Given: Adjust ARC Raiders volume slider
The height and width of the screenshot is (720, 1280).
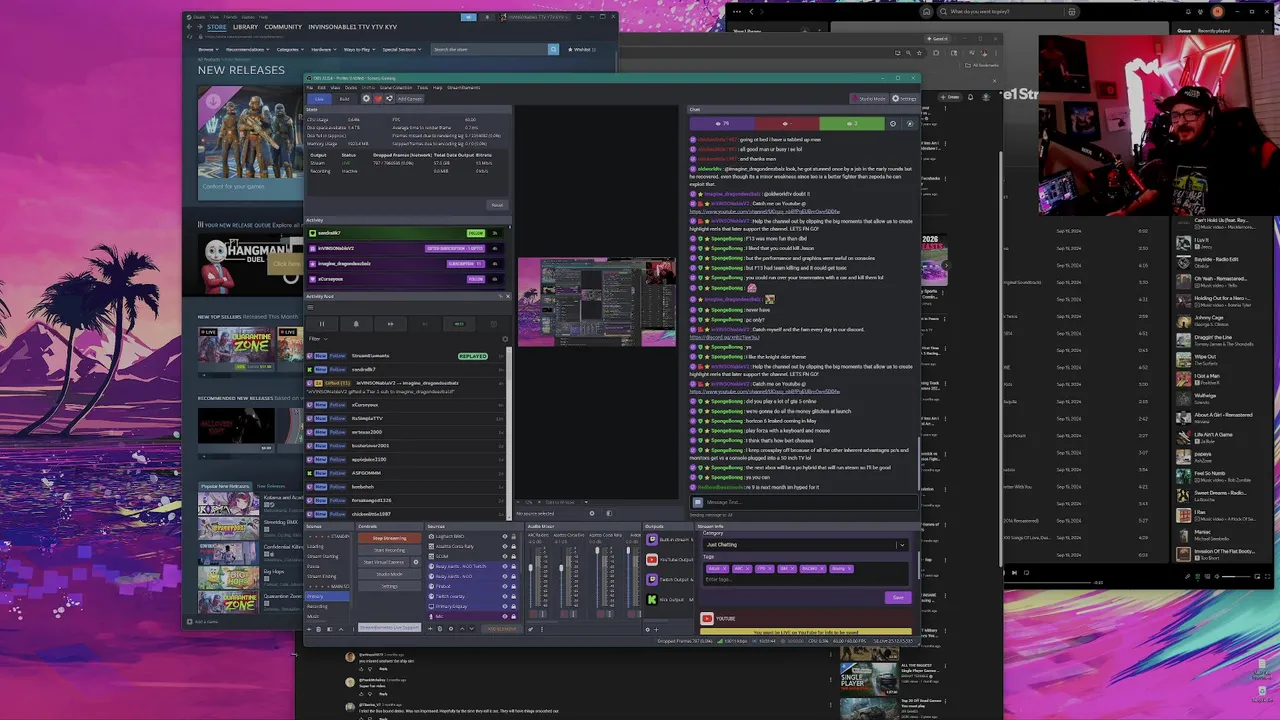Looking at the screenshot, I should pyautogui.click(x=531, y=567).
